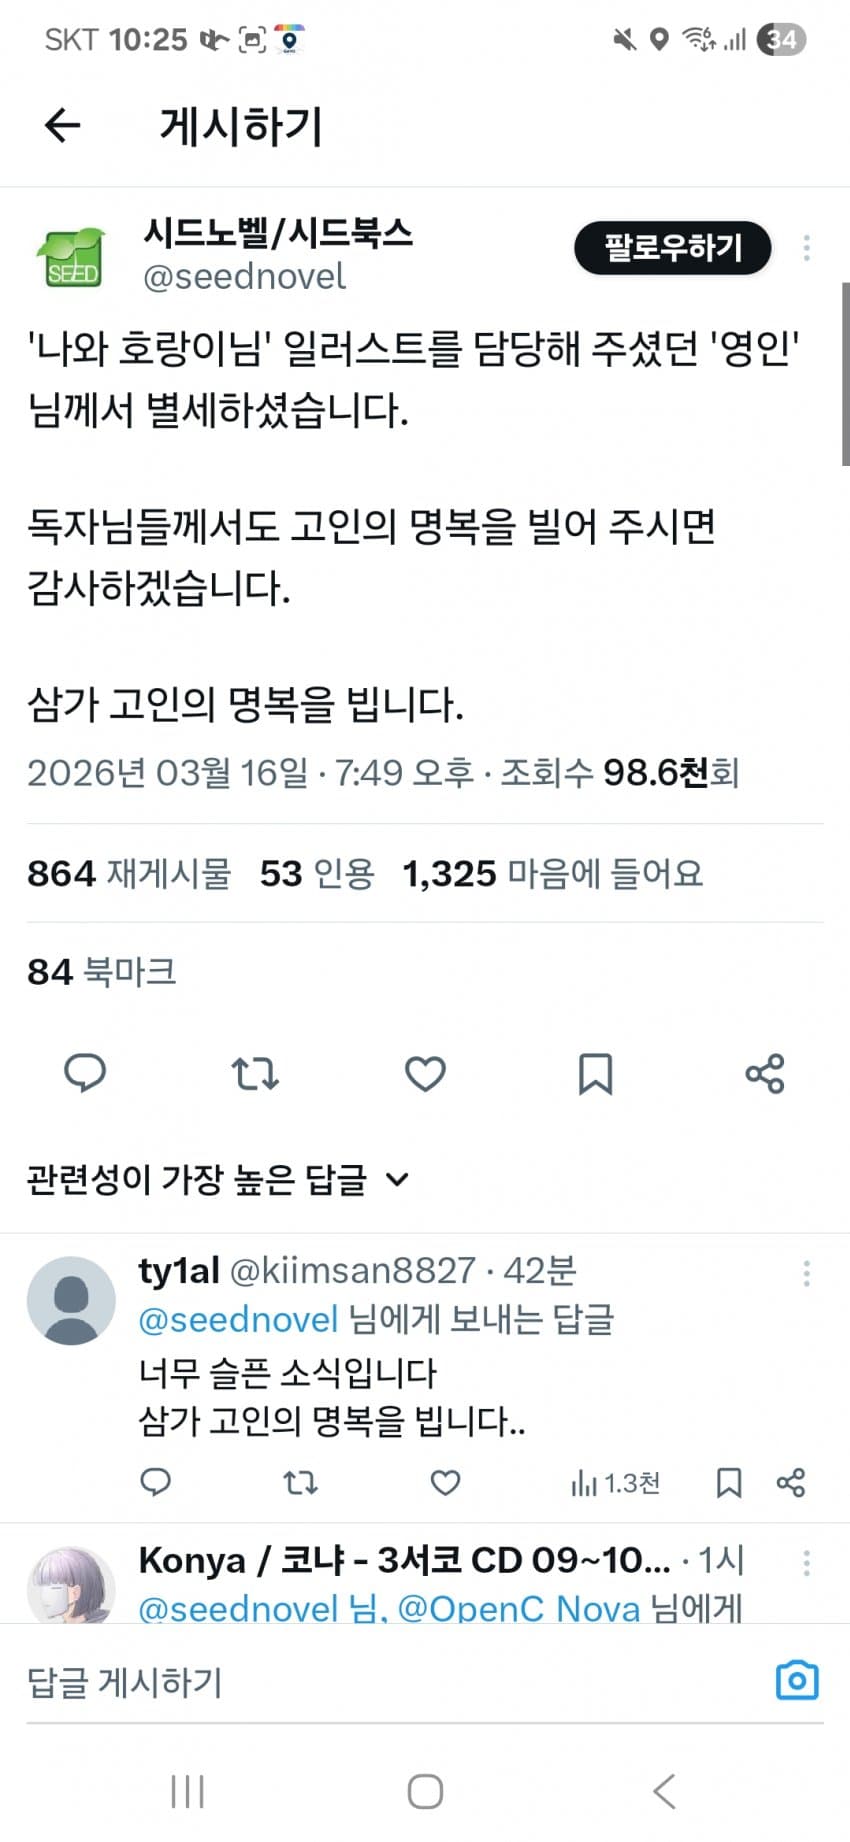This screenshot has height=1842, width=850.
Task: View the 53 인용 quotes list
Action: pos(317,873)
